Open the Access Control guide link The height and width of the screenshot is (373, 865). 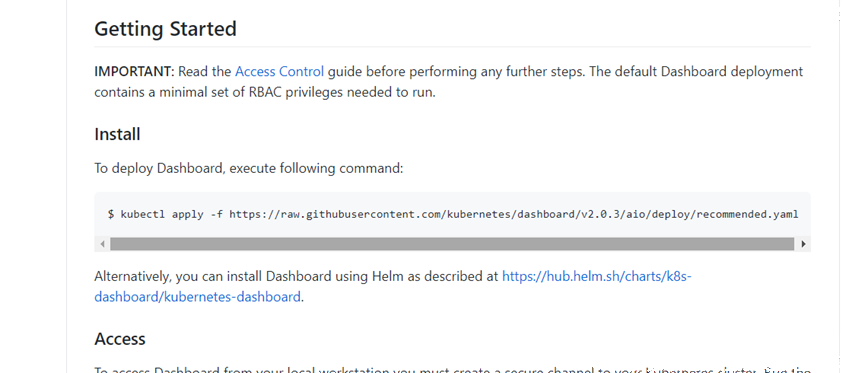pyautogui.click(x=279, y=72)
